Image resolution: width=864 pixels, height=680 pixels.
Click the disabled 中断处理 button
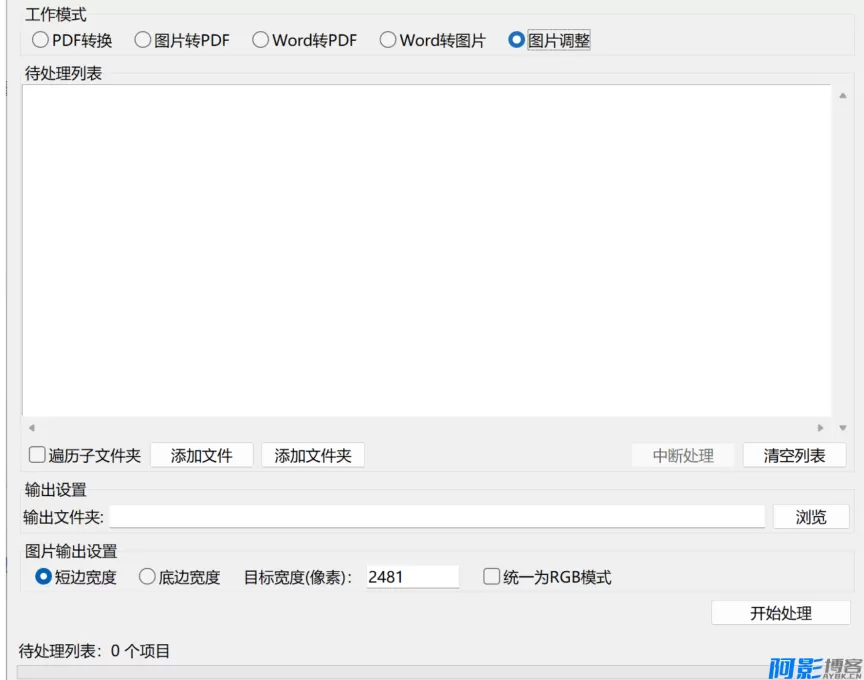click(x=684, y=455)
